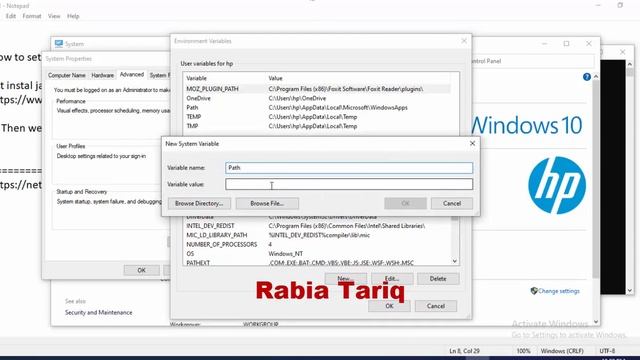Open Computer Name tab in System Properties
This screenshot has height=360, width=640.
click(67, 76)
